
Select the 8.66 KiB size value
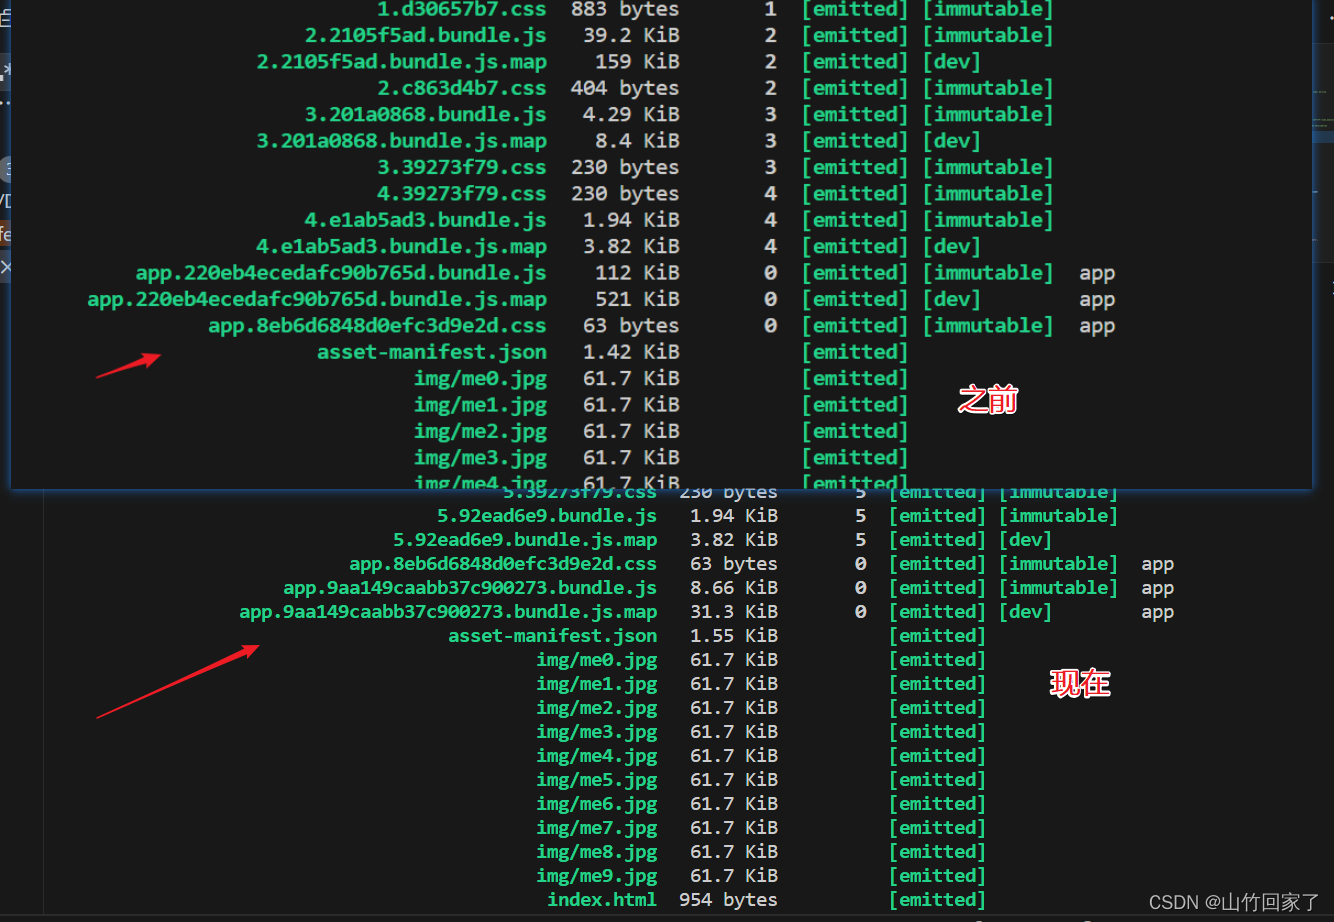734,588
